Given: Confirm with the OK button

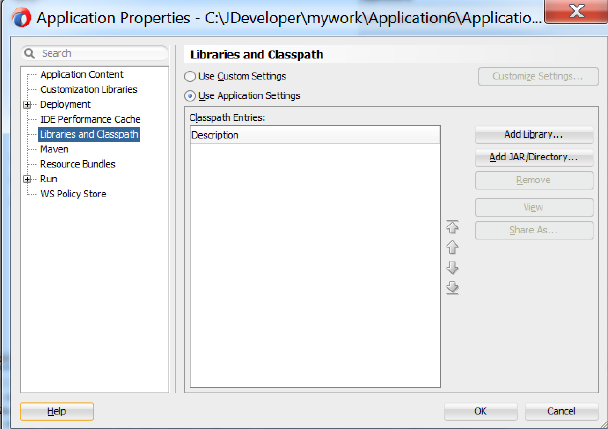Looking at the screenshot, I should pyautogui.click(x=480, y=412).
